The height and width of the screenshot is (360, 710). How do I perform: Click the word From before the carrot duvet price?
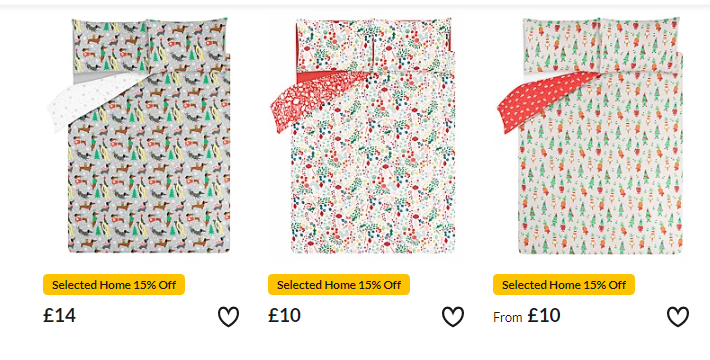click(508, 317)
